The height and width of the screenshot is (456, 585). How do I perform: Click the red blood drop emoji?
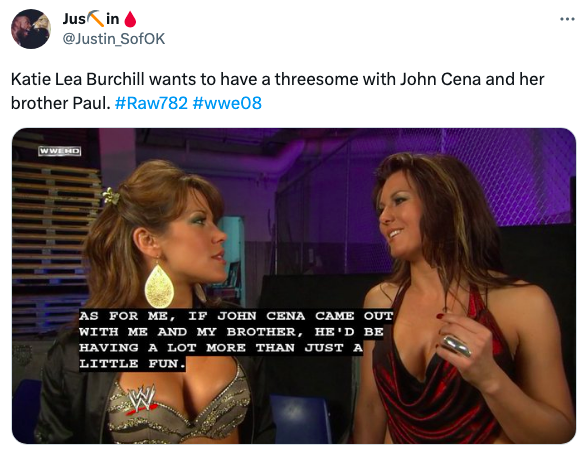130,19
